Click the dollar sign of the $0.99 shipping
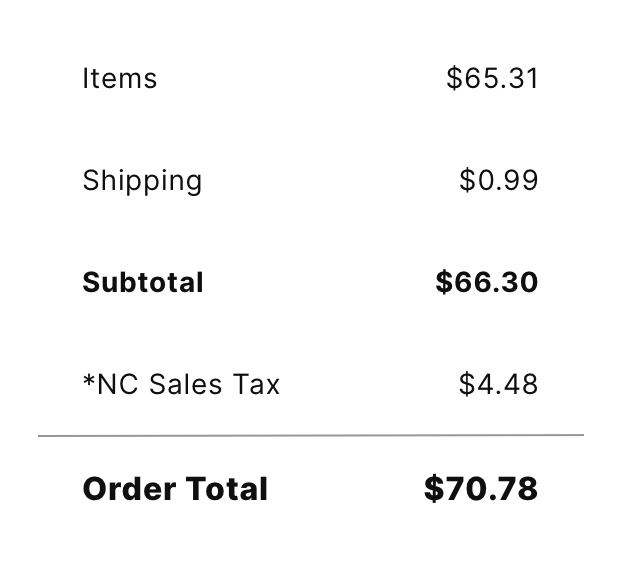This screenshot has height=566, width=622. 467,180
